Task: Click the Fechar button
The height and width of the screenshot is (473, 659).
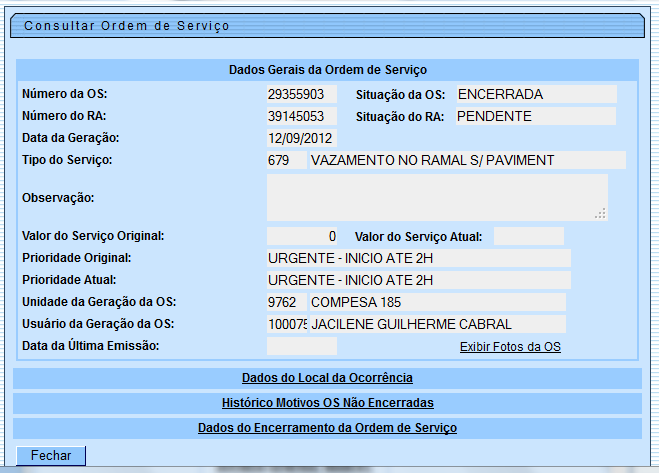Action: [50, 455]
